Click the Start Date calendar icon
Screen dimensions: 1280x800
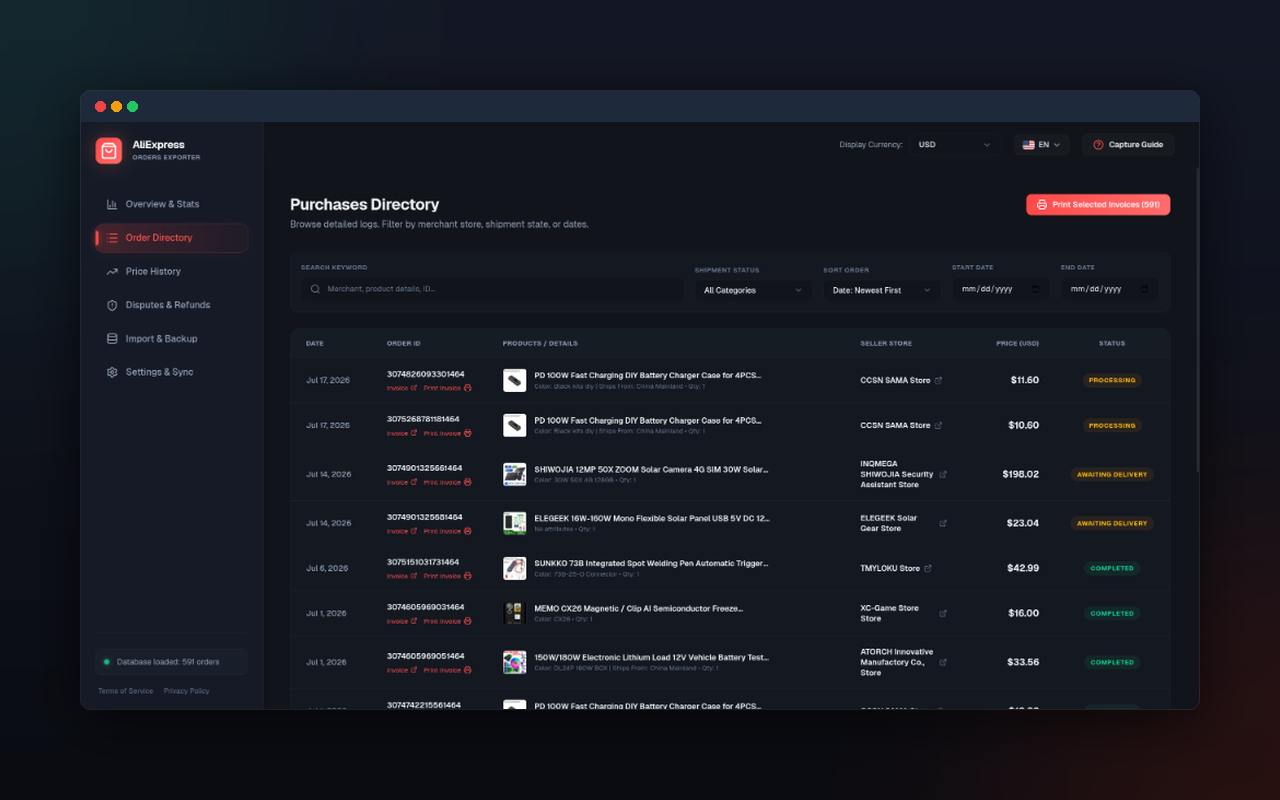pos(1035,289)
